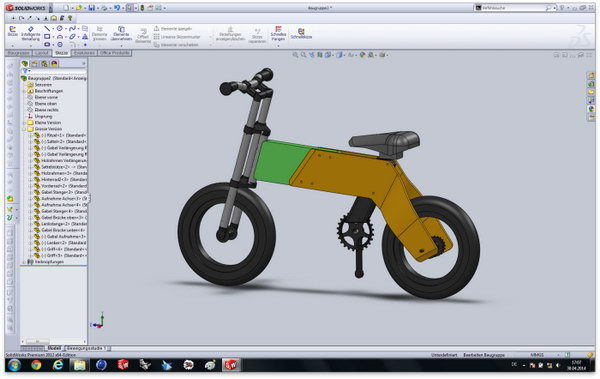Screen dimensions: 600x379
Task: Click Elemente übernehmen convert entities
Action: 121,33
